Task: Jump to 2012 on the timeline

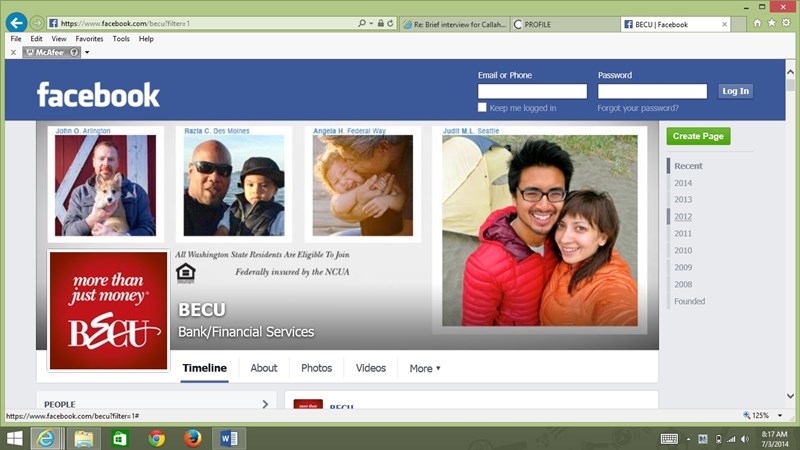Action: coord(683,217)
